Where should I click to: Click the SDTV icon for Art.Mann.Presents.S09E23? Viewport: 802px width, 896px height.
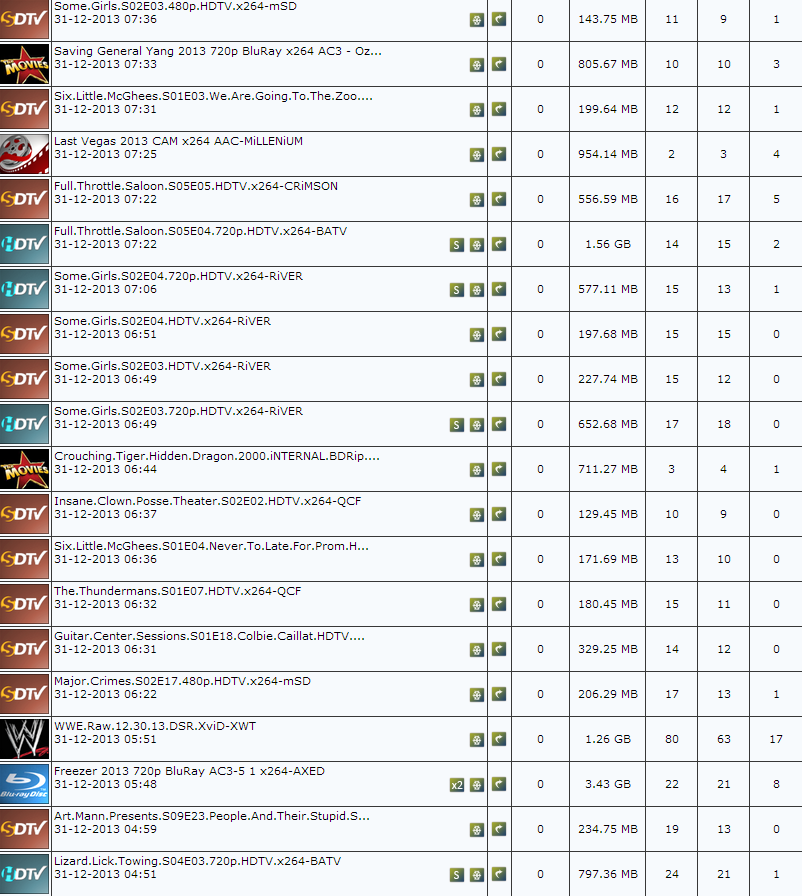[25, 829]
